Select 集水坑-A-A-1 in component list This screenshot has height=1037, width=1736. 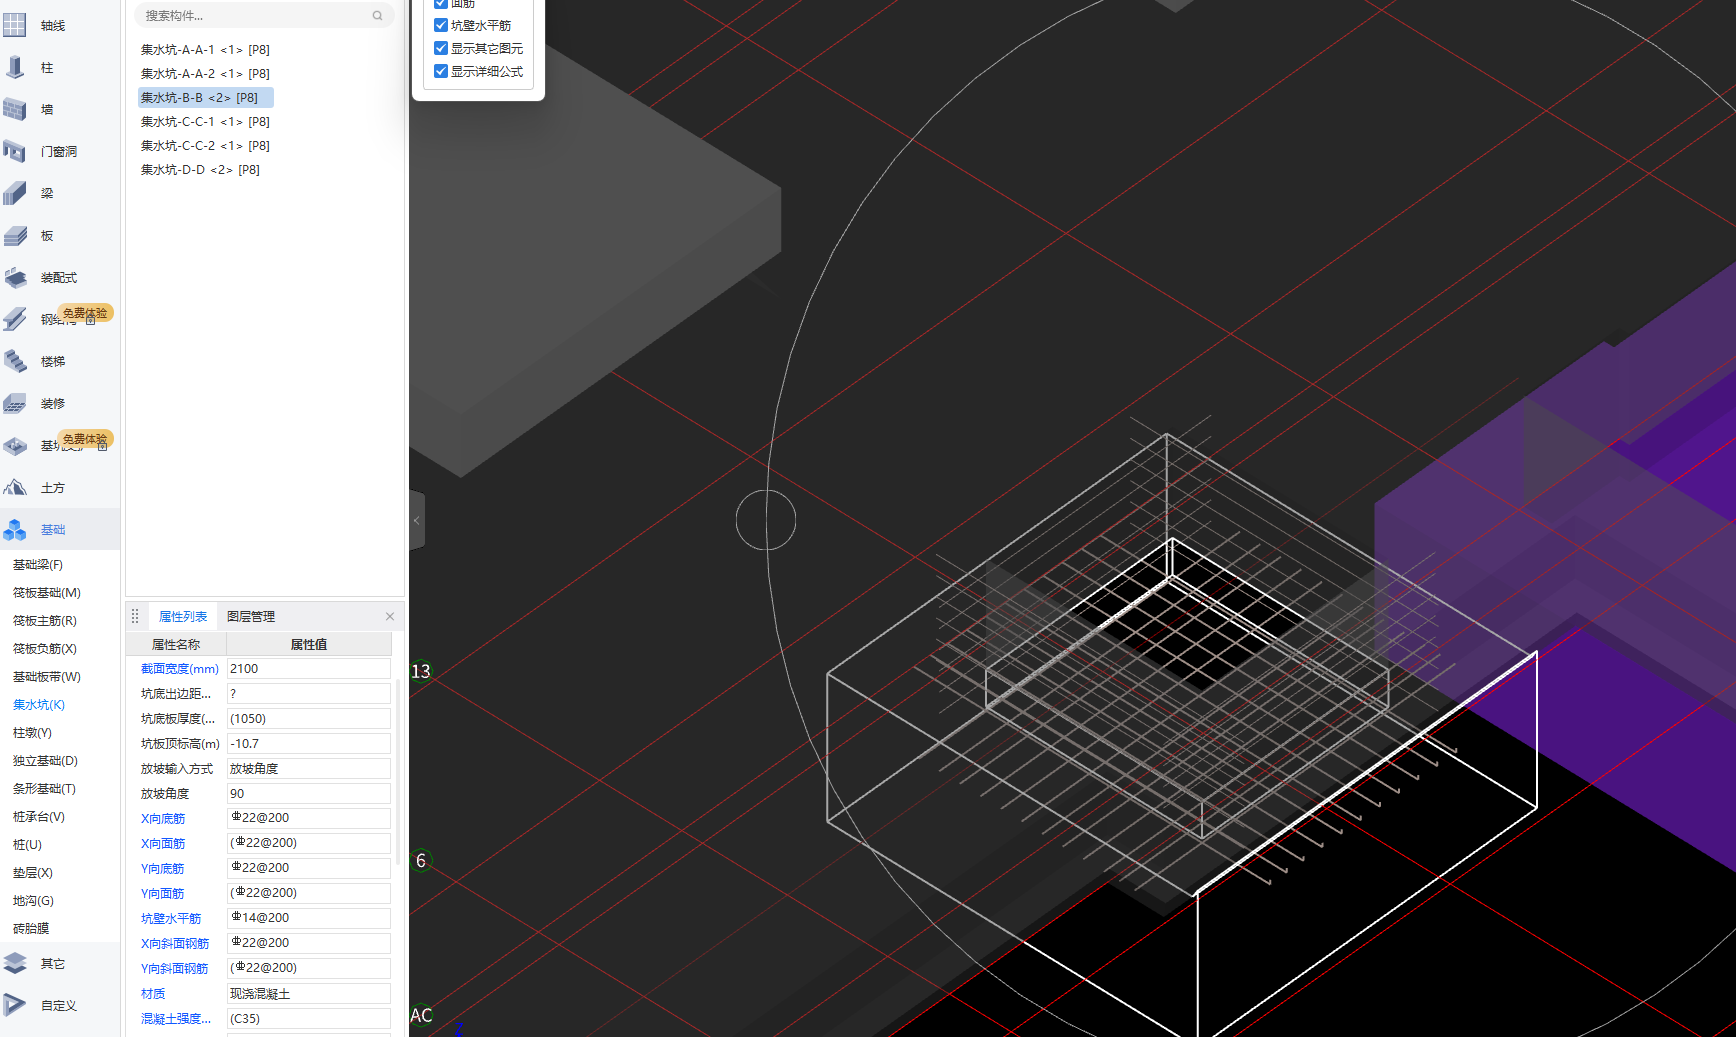(x=205, y=49)
